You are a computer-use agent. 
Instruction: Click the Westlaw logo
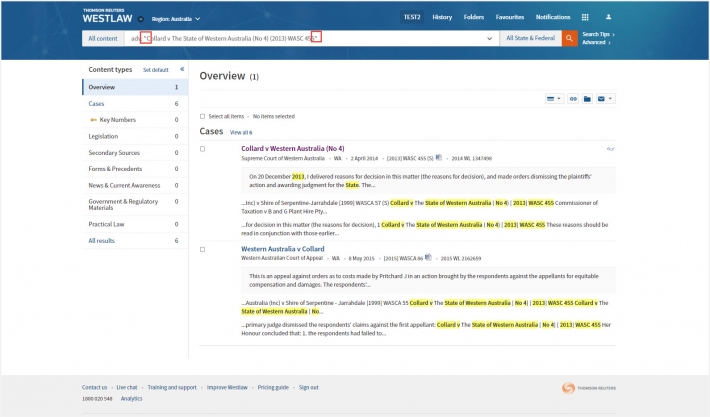click(107, 16)
